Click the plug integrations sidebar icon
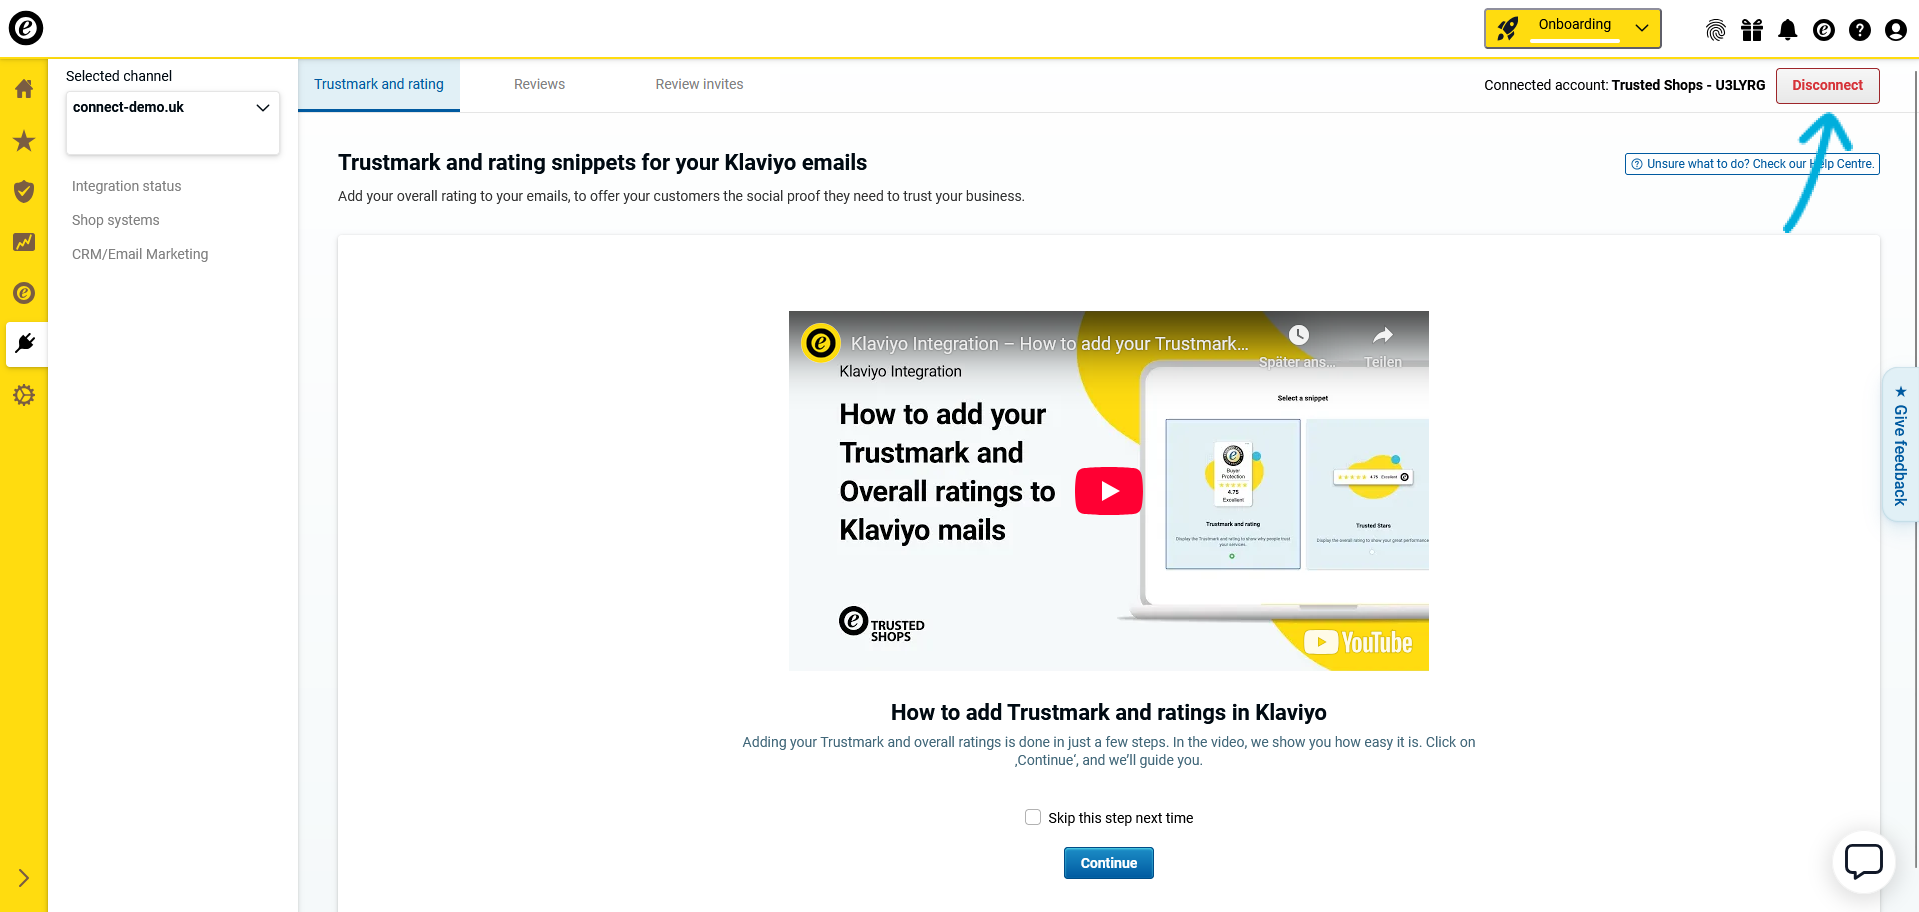Image resolution: width=1919 pixels, height=912 pixels. pos(25,344)
